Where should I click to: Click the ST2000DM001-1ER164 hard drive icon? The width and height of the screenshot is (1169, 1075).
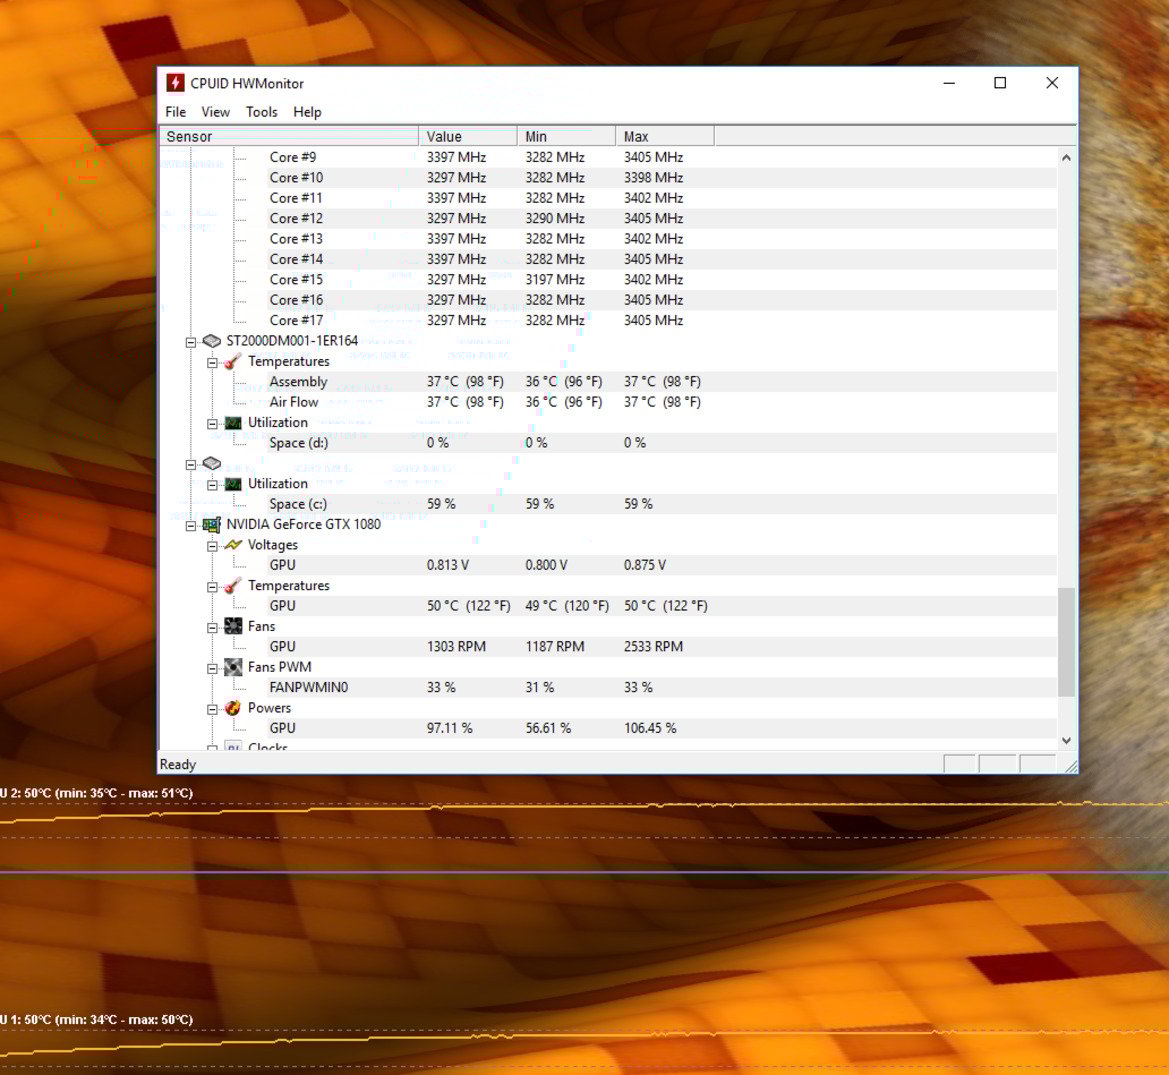point(212,341)
